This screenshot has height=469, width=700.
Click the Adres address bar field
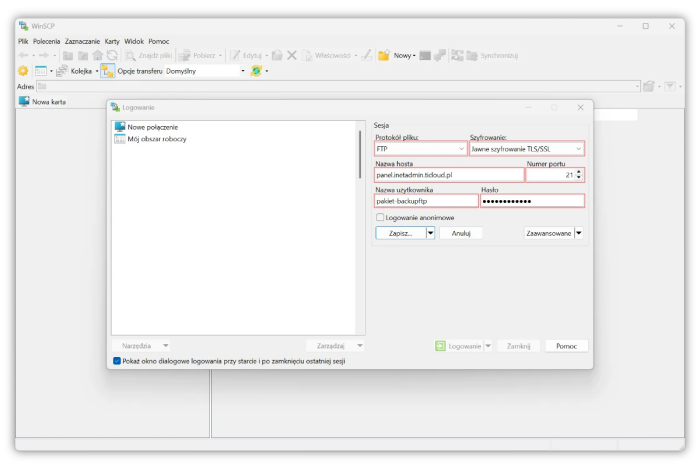(338, 86)
